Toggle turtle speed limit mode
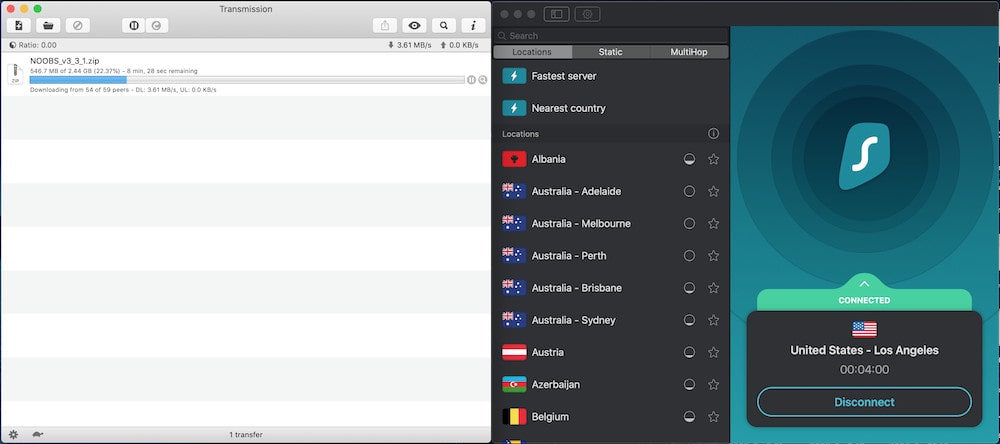The height and width of the screenshot is (444, 1000). [37, 435]
